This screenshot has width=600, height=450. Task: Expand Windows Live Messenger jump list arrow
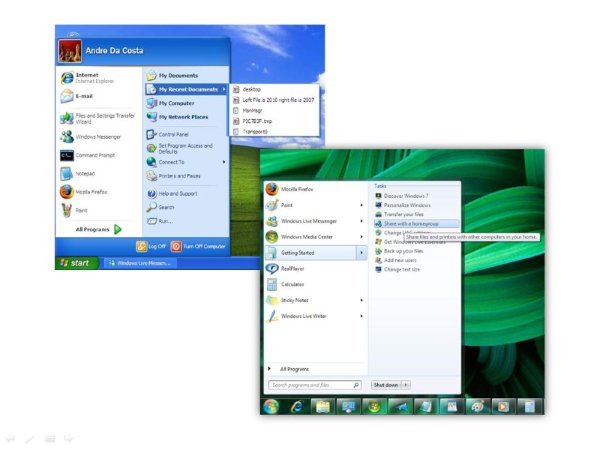tap(361, 221)
